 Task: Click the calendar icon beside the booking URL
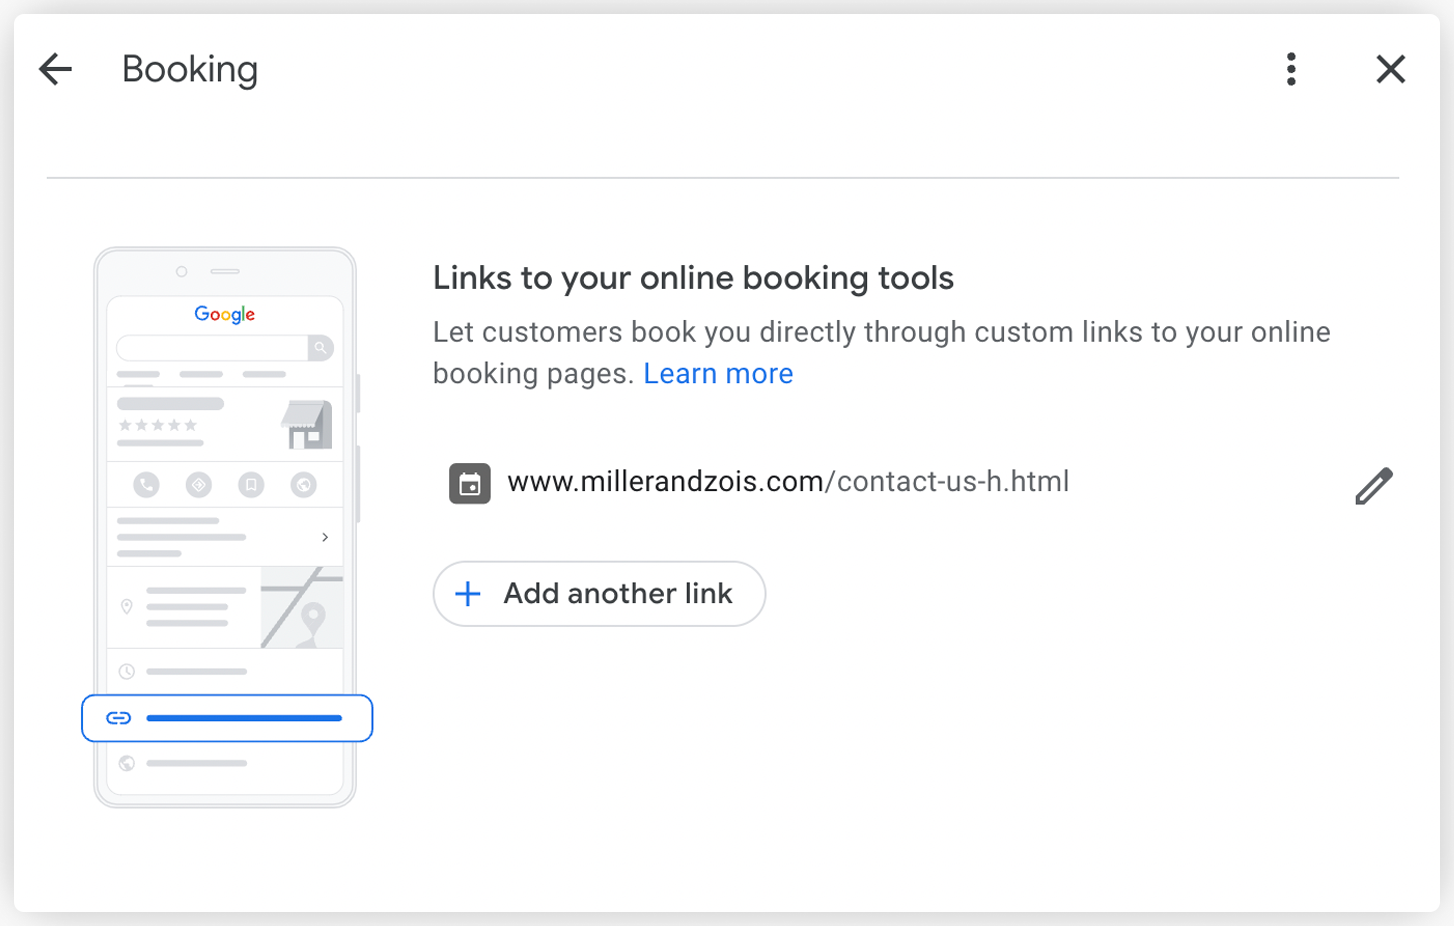click(469, 484)
